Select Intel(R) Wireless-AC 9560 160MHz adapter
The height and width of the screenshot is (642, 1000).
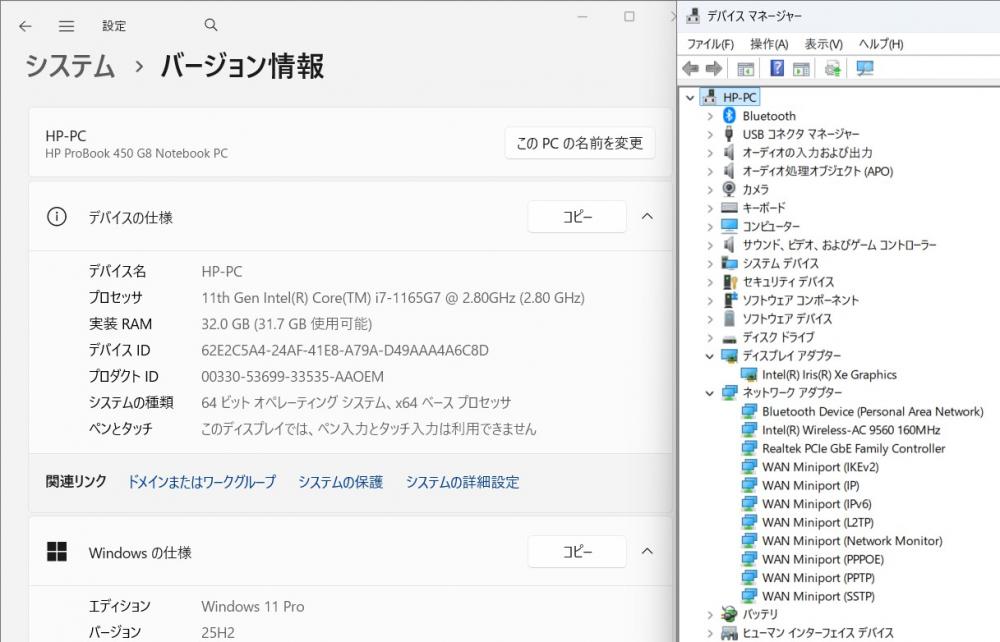[x=850, y=430]
